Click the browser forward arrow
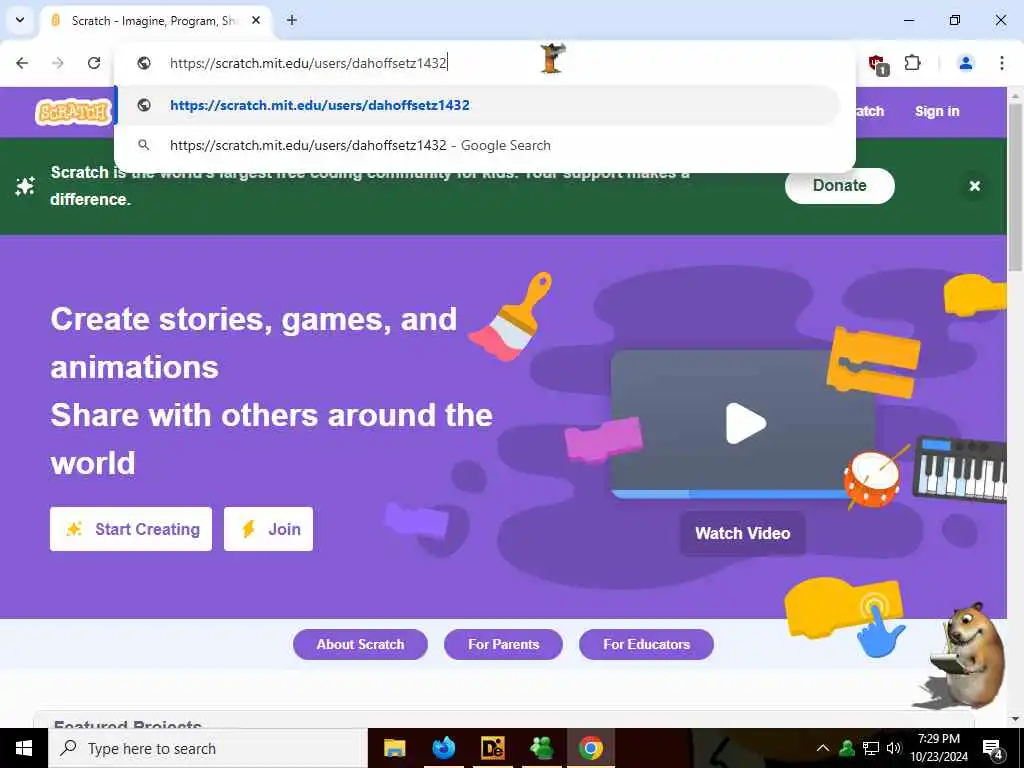Image resolution: width=1024 pixels, height=768 pixels. click(58, 63)
